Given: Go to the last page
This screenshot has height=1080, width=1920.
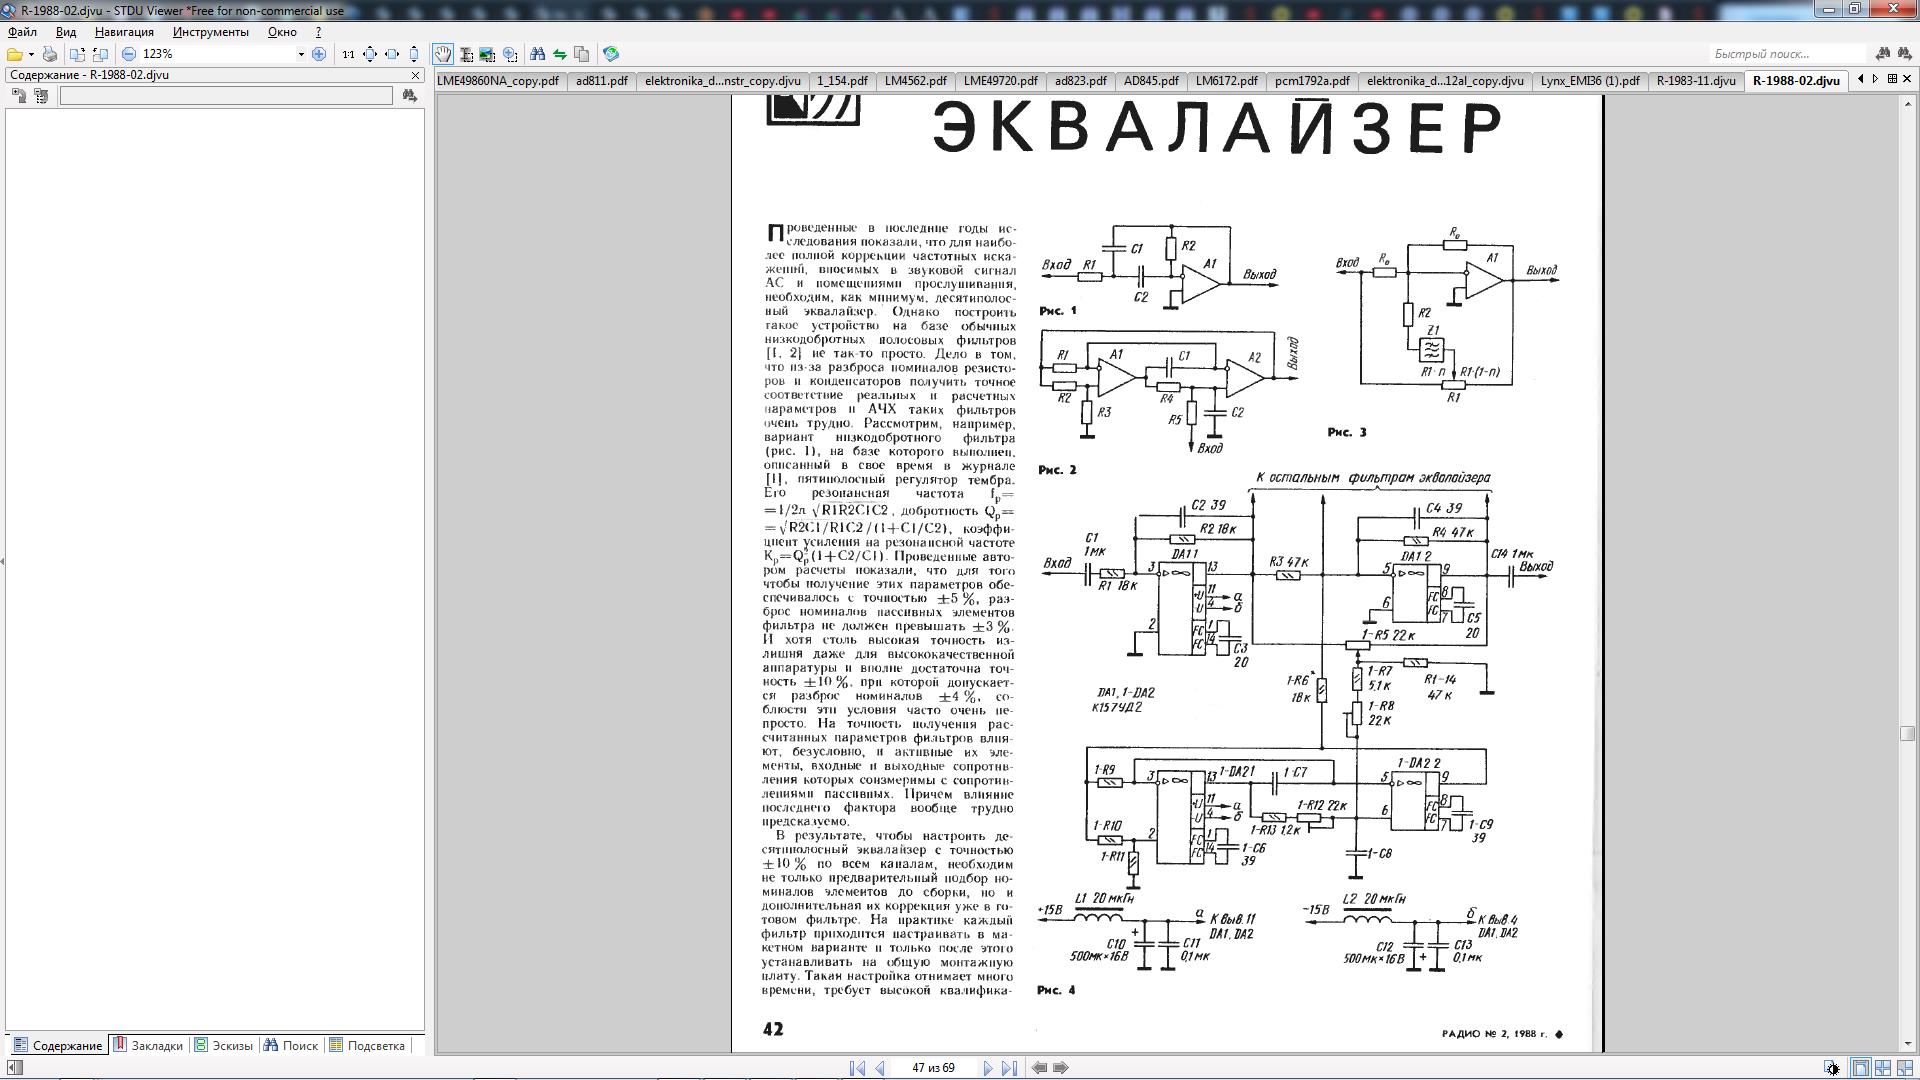Looking at the screenshot, I should point(1009,1068).
